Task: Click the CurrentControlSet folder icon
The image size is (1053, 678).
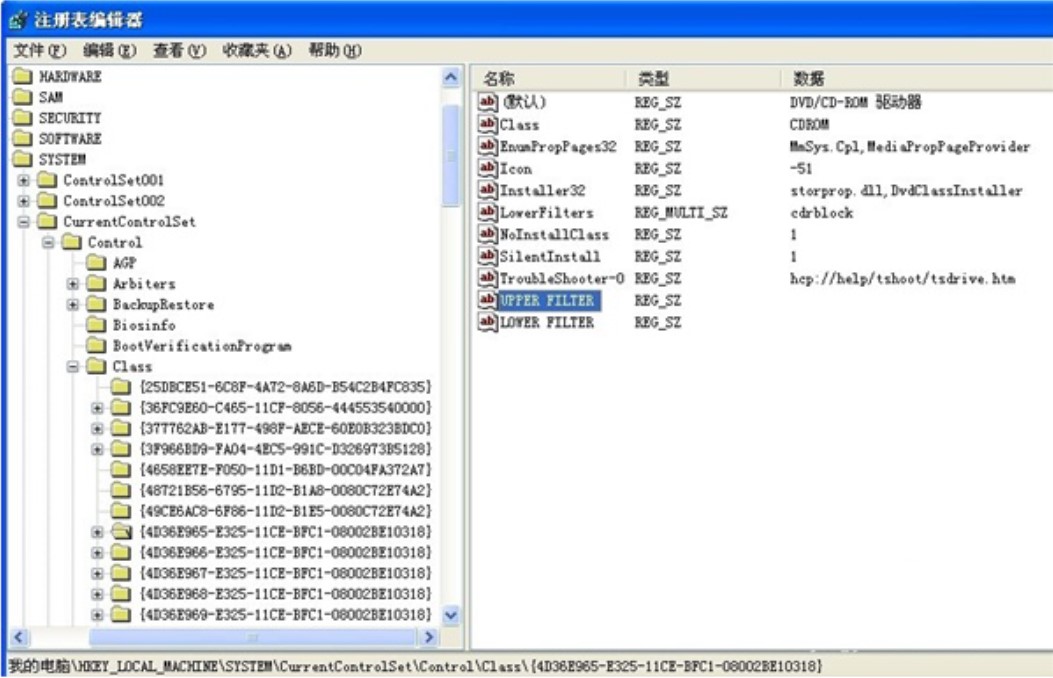Action: tap(47, 222)
